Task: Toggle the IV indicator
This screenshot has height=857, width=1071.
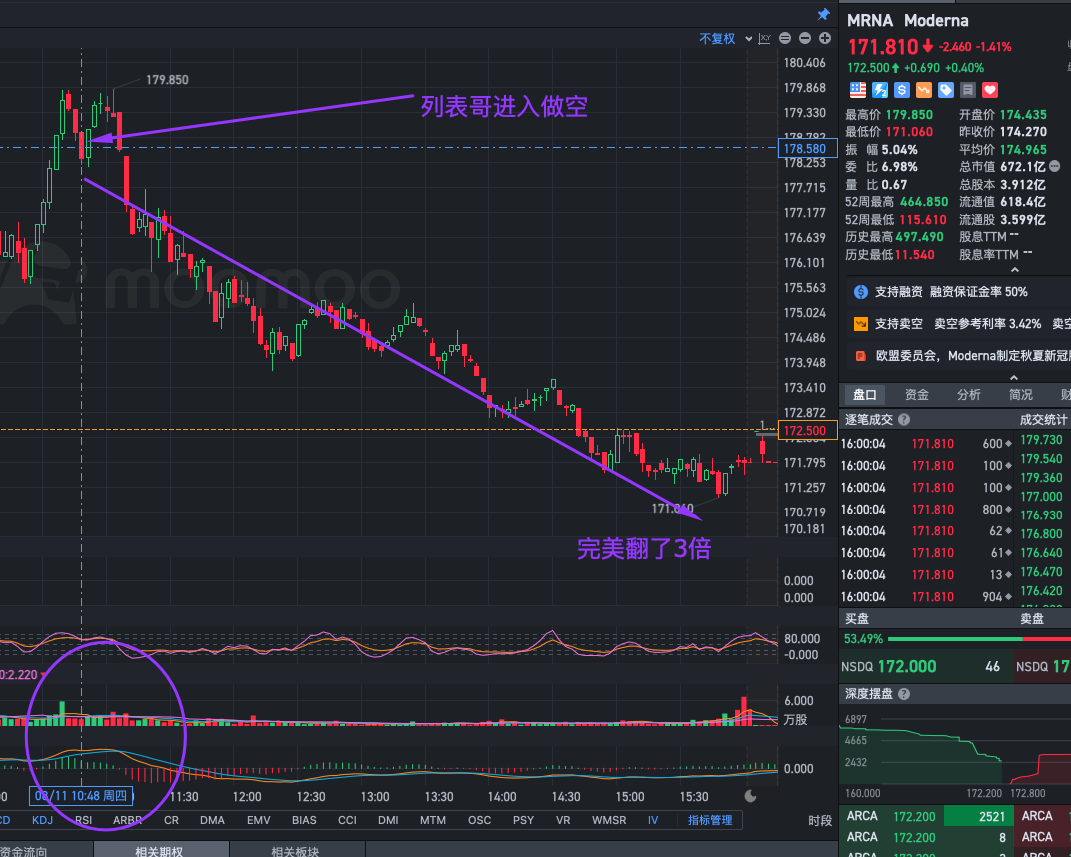Action: point(653,819)
